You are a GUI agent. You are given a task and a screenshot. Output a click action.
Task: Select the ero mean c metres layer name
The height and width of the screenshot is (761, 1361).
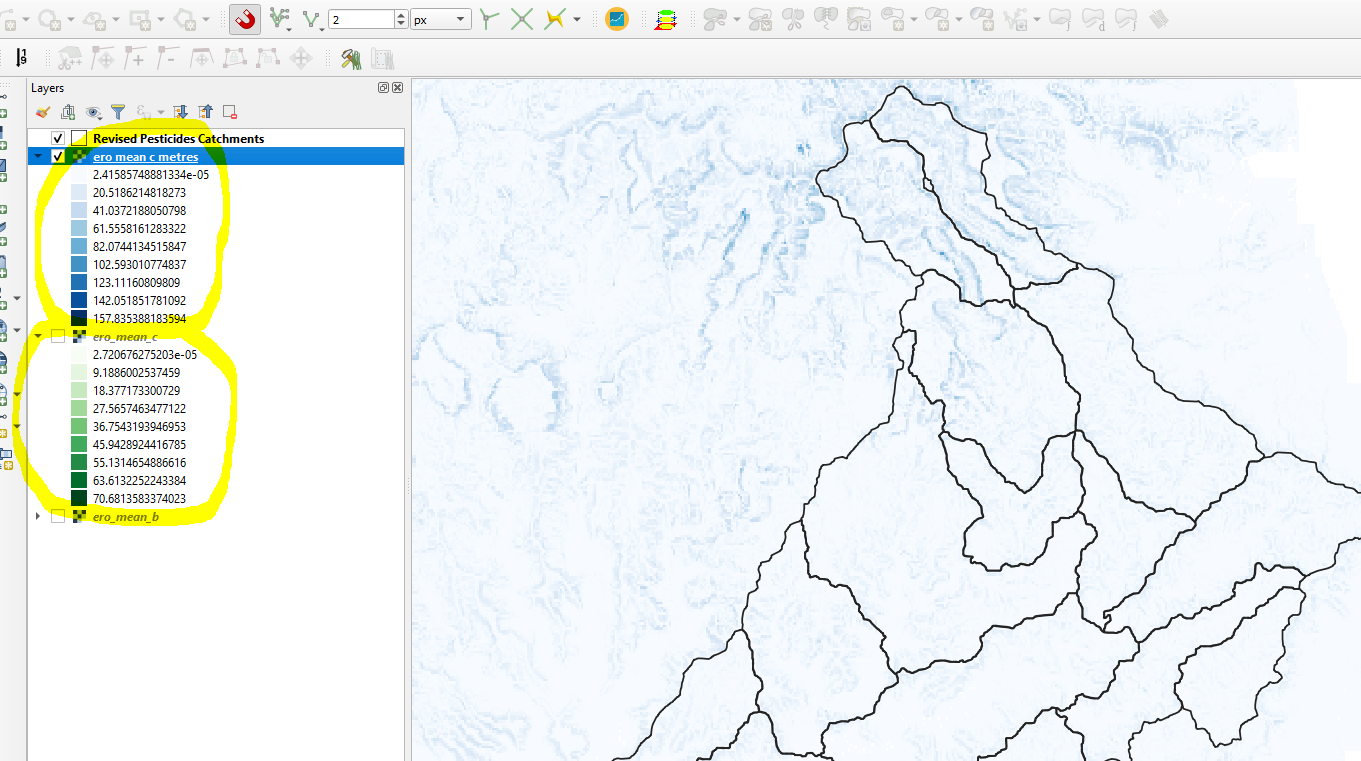[145, 157]
